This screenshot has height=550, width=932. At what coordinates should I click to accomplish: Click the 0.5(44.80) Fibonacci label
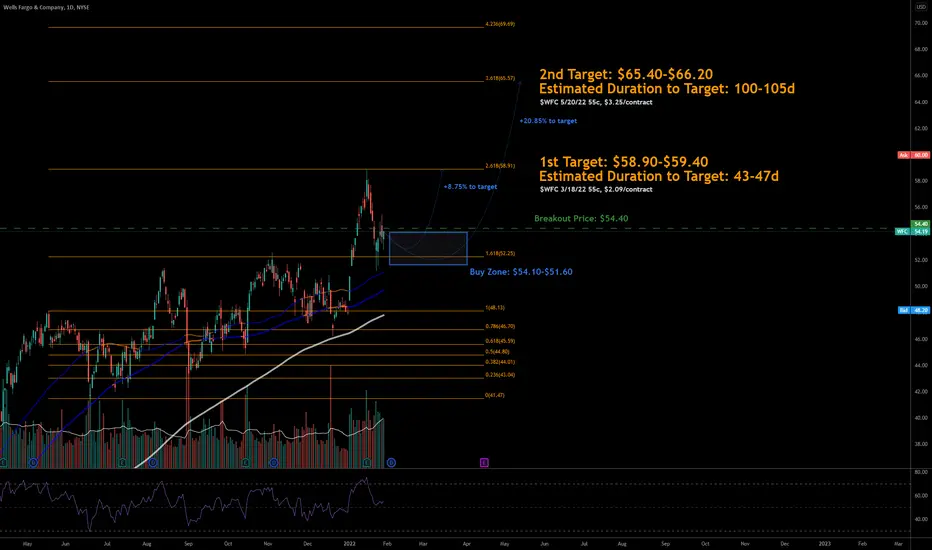(x=497, y=351)
